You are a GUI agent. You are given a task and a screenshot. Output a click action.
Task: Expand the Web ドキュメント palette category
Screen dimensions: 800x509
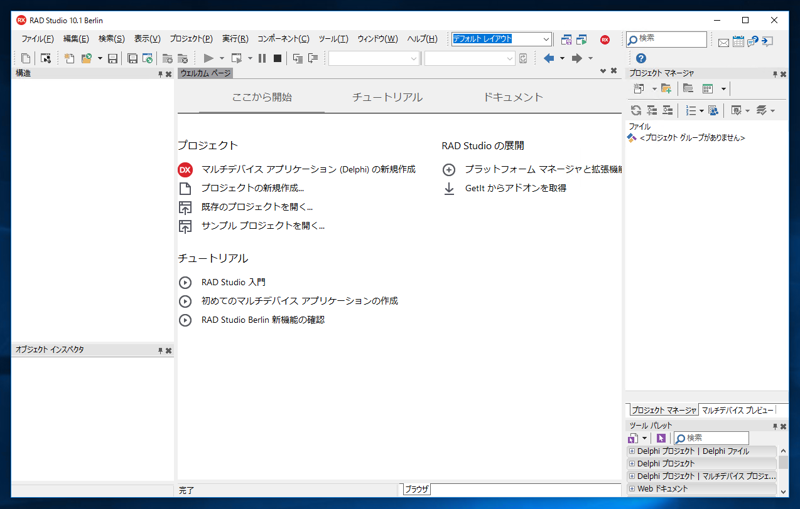tap(632, 489)
